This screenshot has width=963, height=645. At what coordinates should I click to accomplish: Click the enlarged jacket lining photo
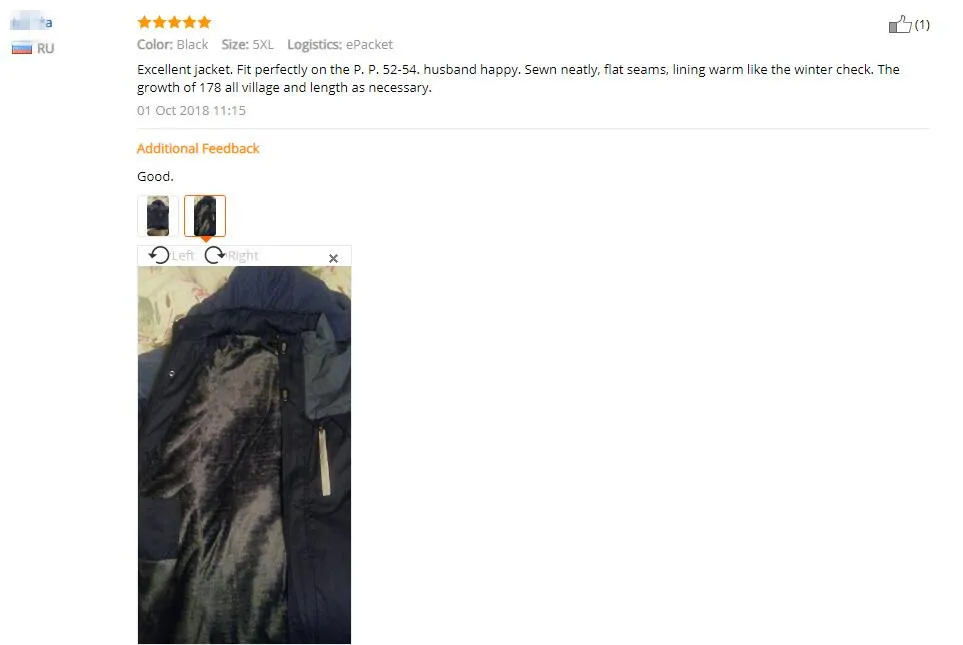tap(244, 455)
